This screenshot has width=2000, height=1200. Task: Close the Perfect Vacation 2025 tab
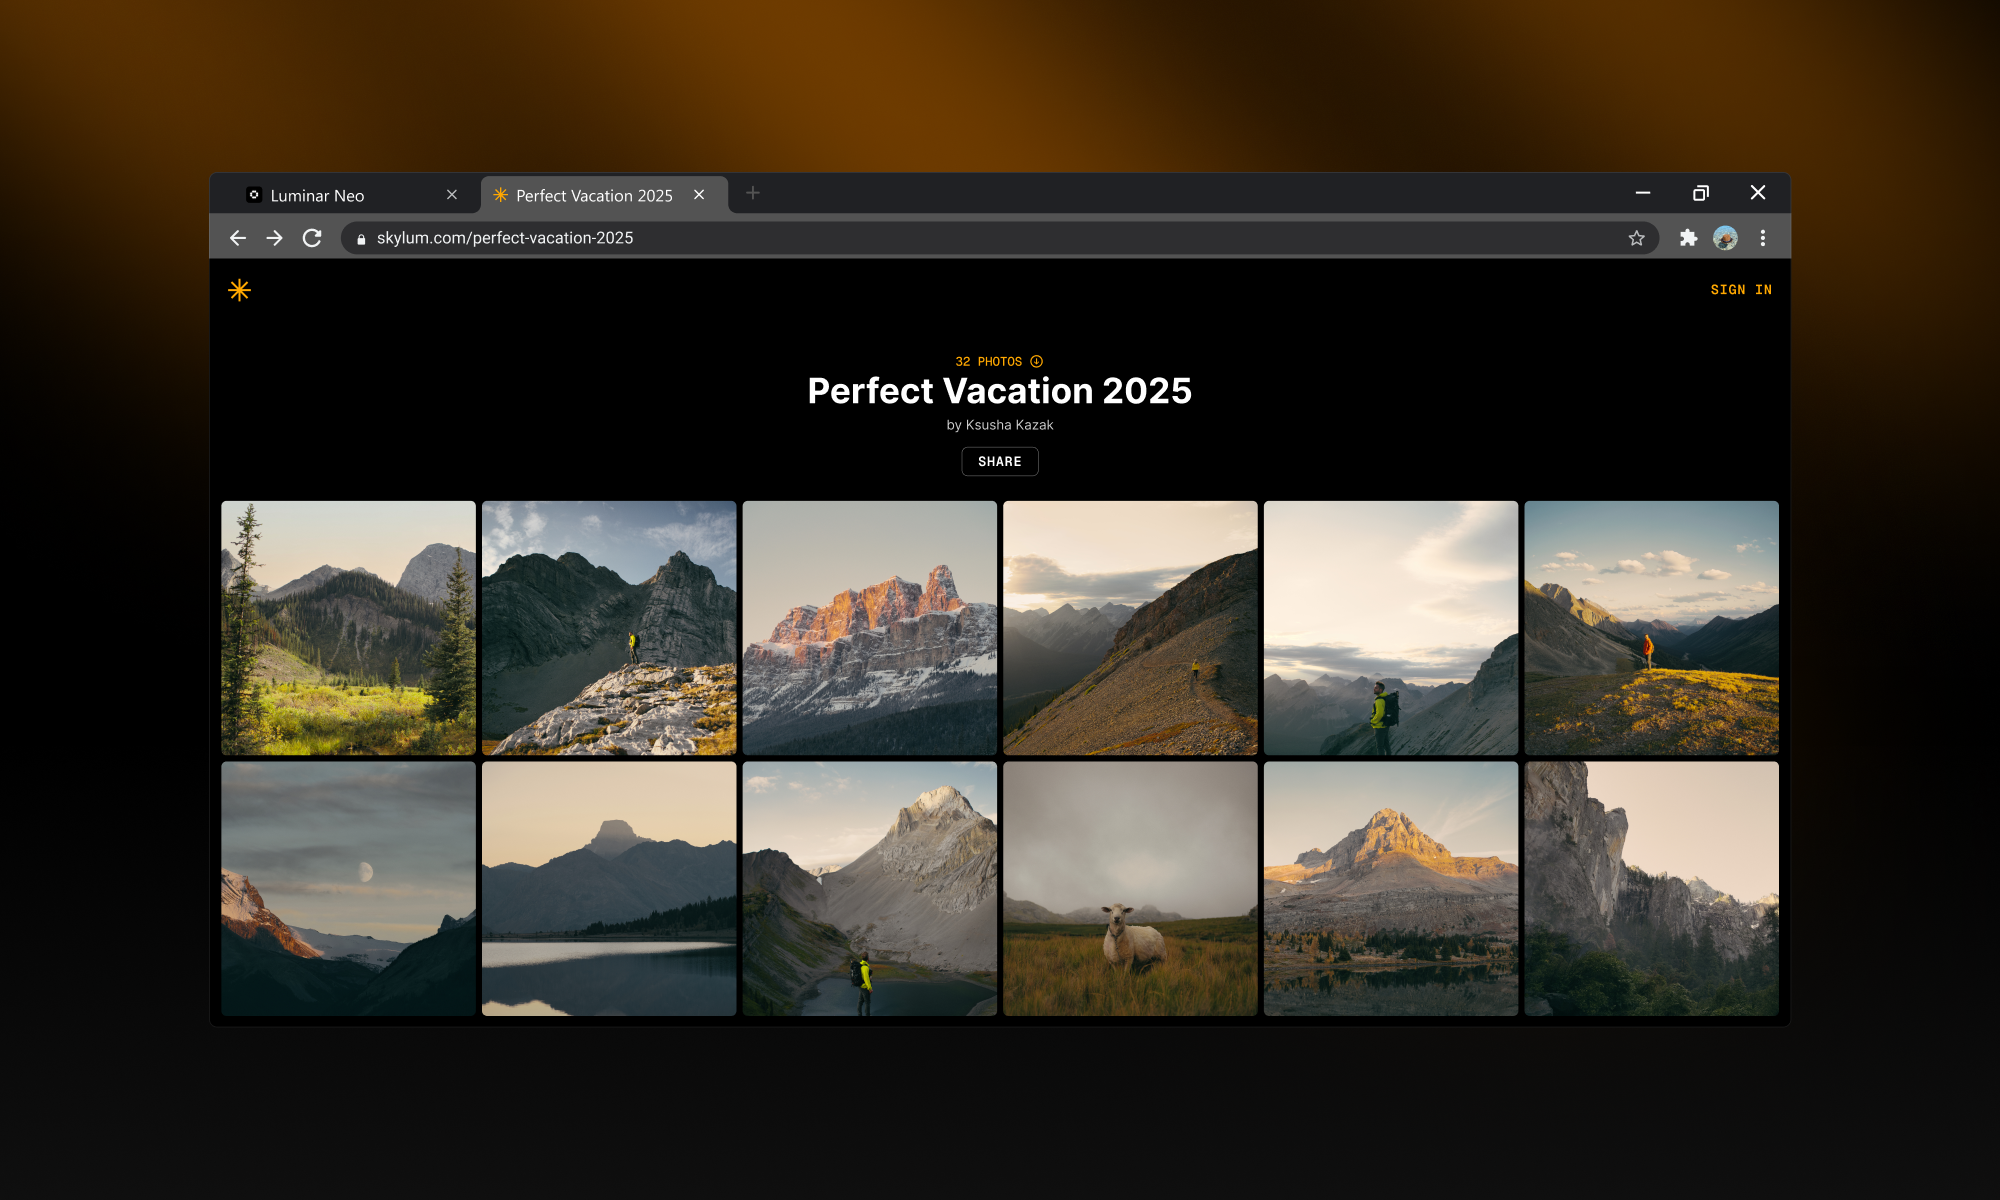(699, 195)
